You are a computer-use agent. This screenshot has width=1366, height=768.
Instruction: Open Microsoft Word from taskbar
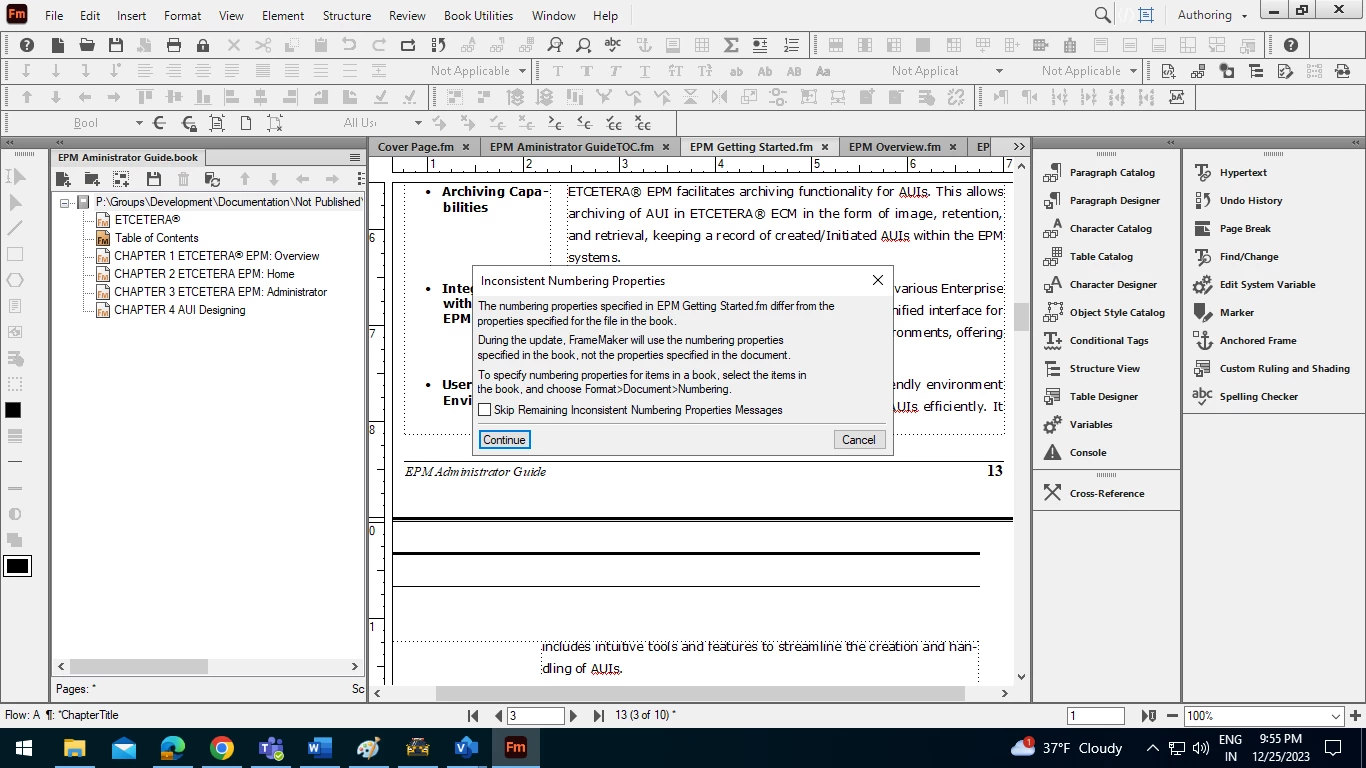(319, 748)
